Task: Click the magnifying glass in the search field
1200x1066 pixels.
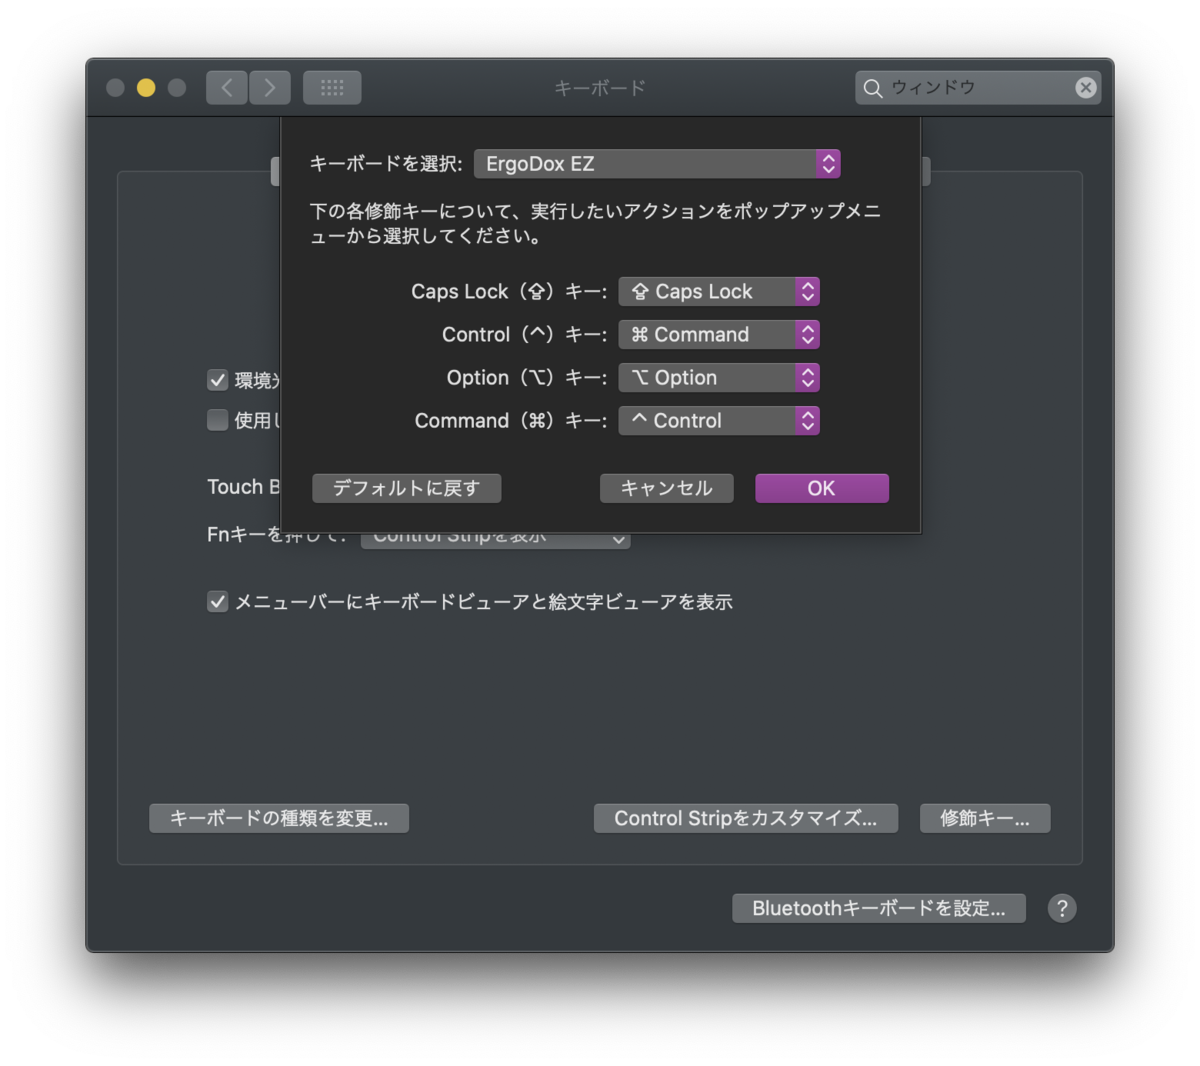Action: (873, 88)
